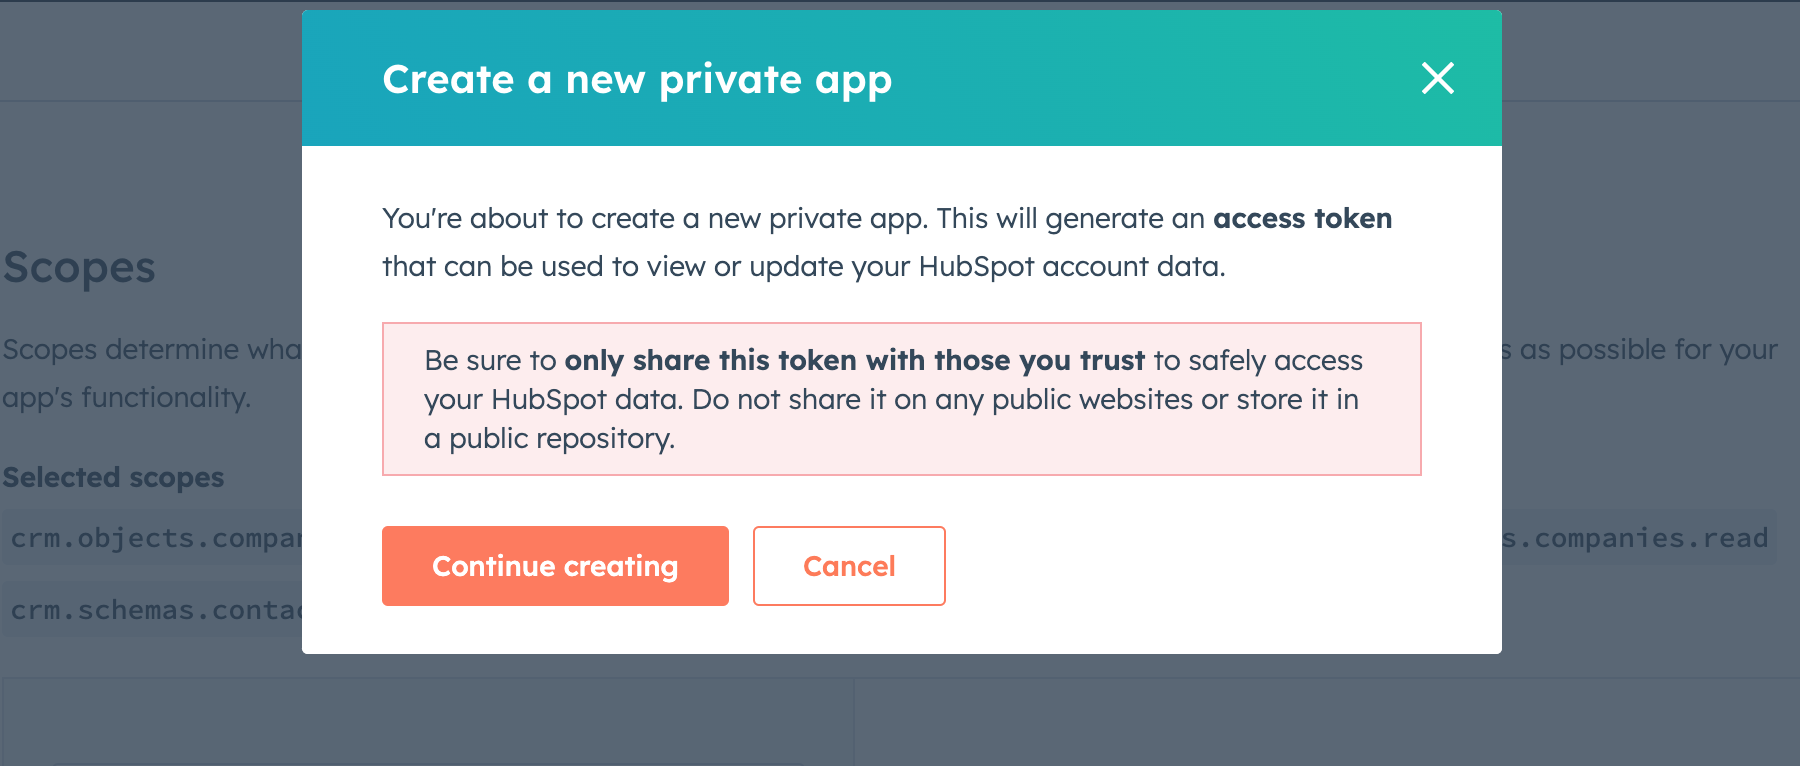Viewport: 1800px width, 766px height.
Task: Click the 'You're about to create' paragraph
Action: coord(887,242)
